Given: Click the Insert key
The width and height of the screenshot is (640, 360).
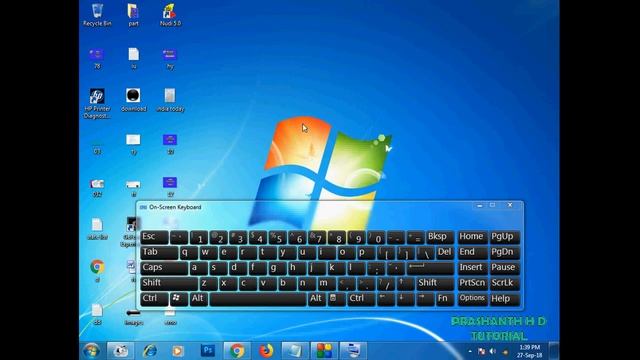Looking at the screenshot, I should 473,268.
